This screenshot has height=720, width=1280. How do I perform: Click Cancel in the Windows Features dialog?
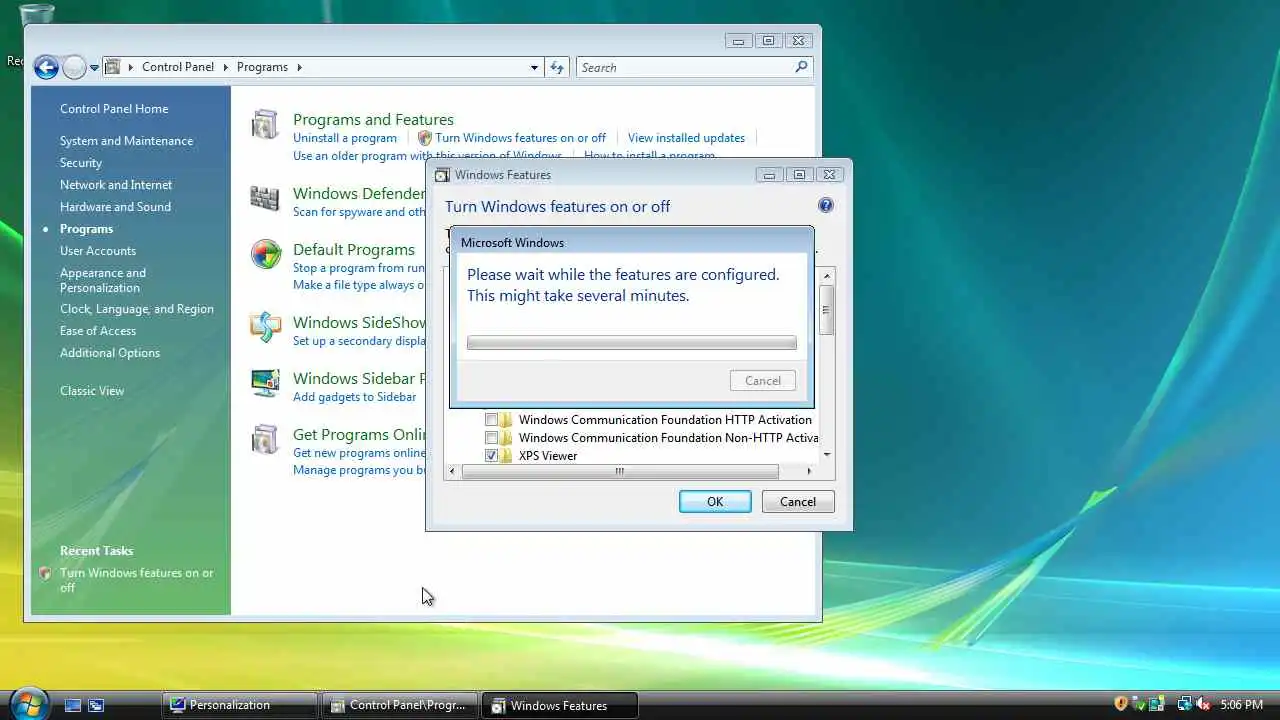(798, 502)
